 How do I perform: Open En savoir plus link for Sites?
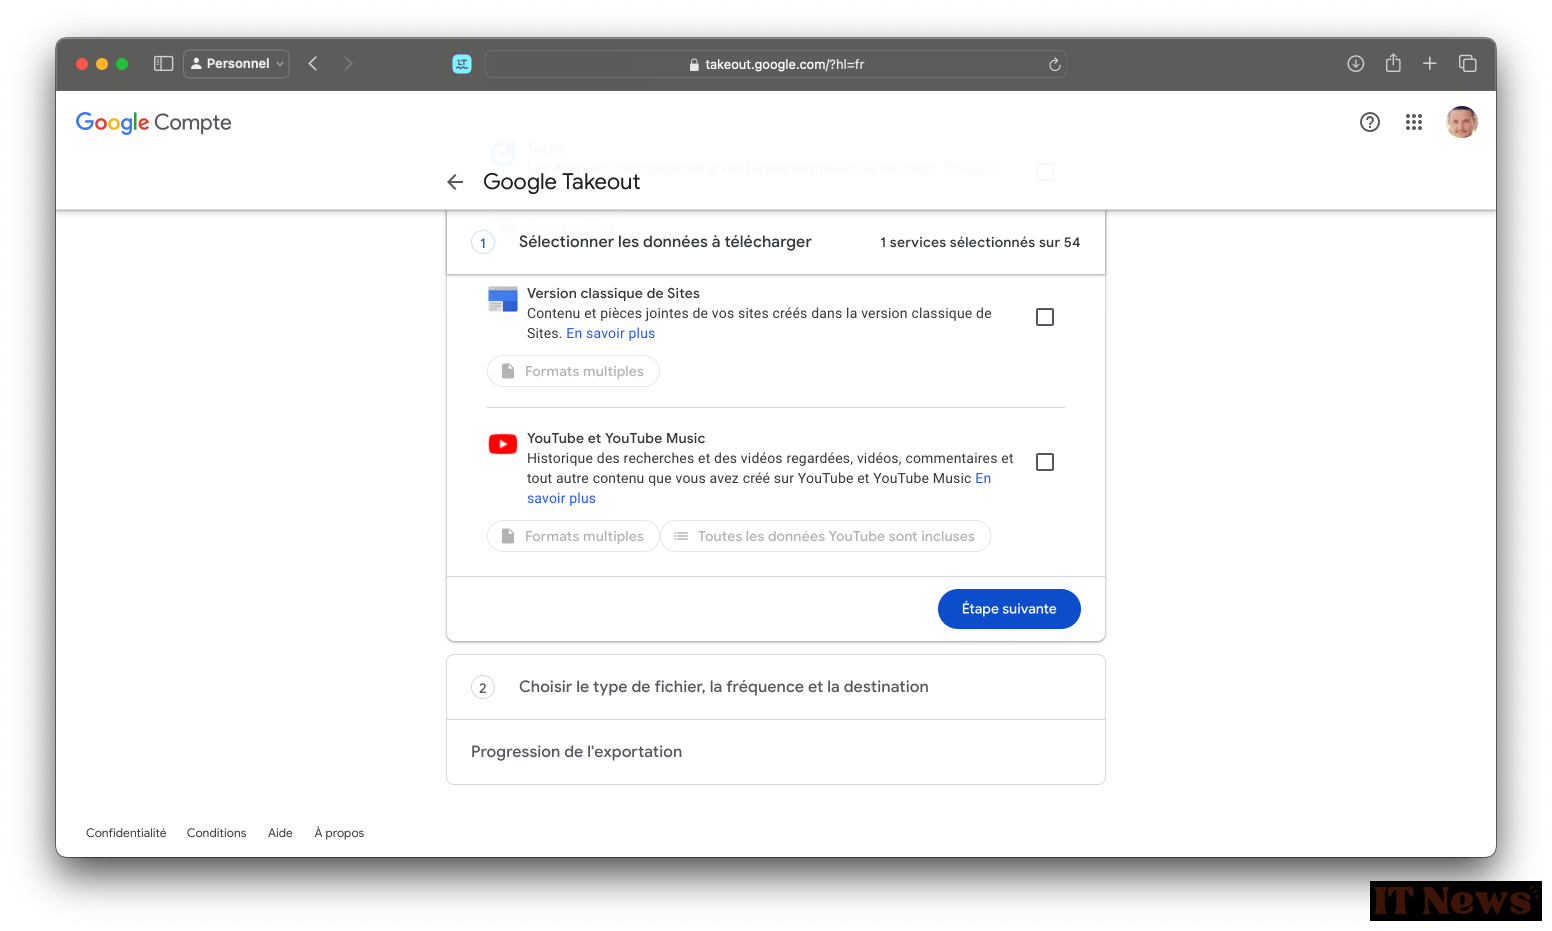(610, 334)
